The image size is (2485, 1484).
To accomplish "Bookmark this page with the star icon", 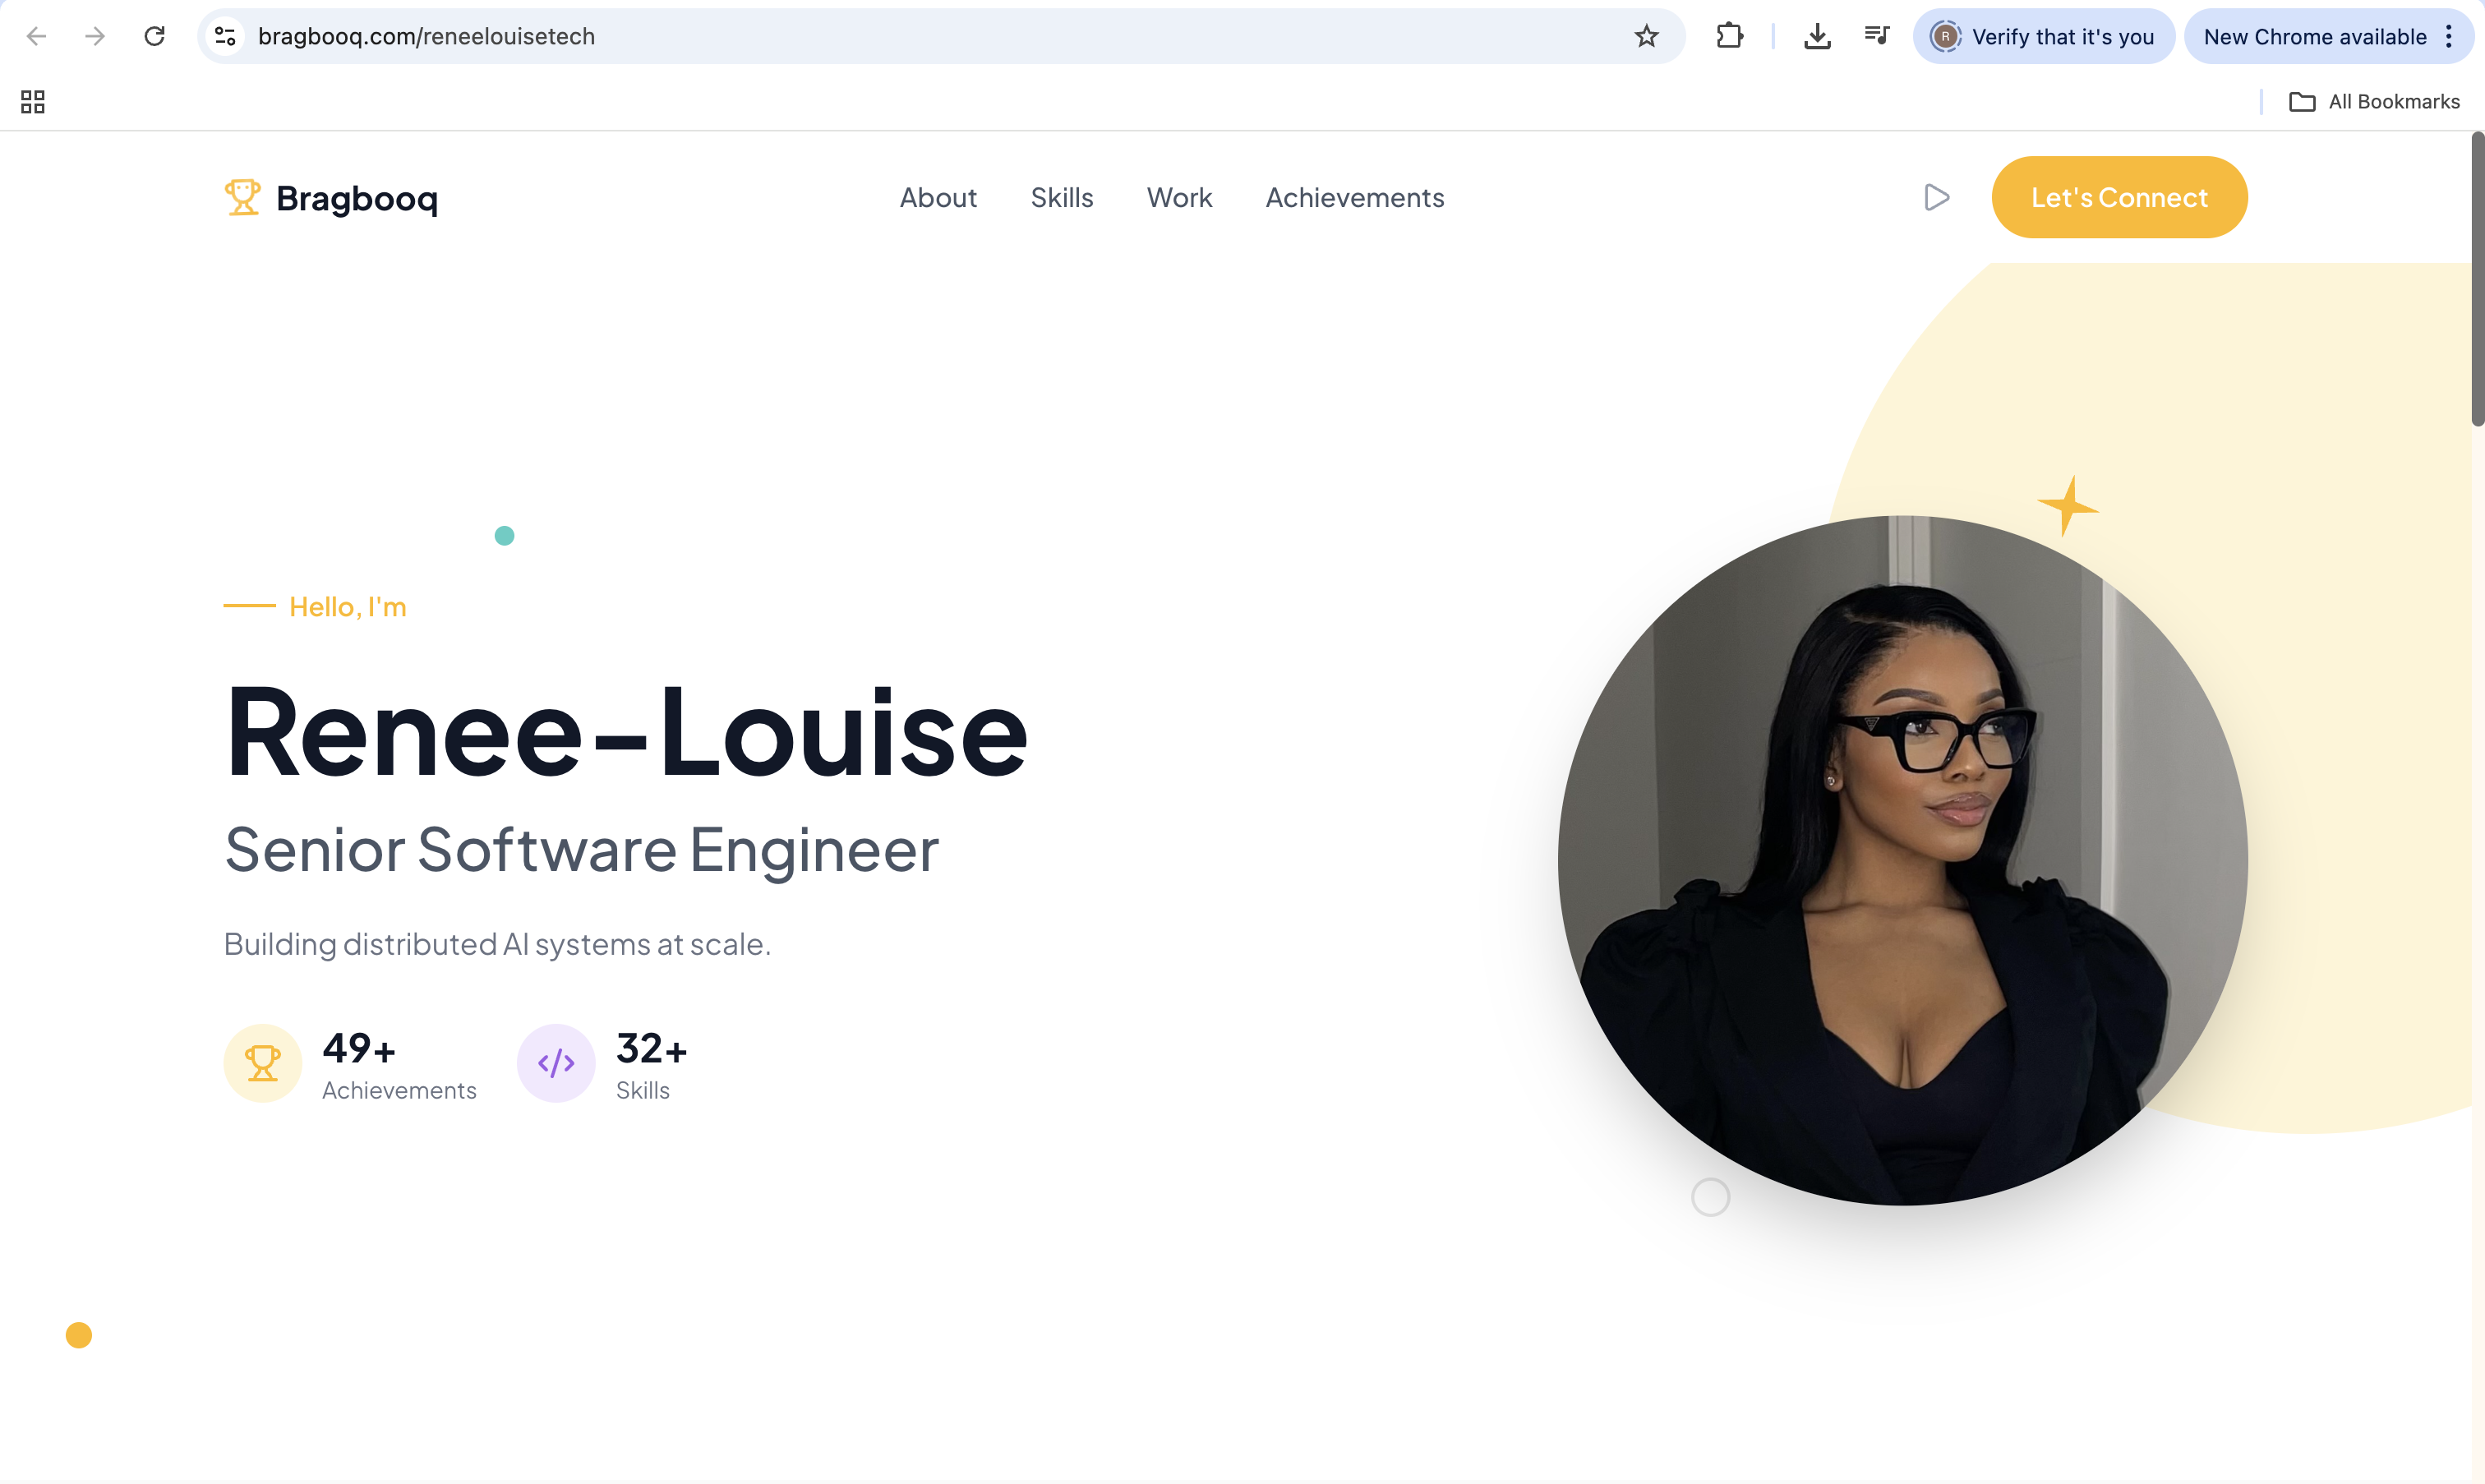I will 1646,37.
